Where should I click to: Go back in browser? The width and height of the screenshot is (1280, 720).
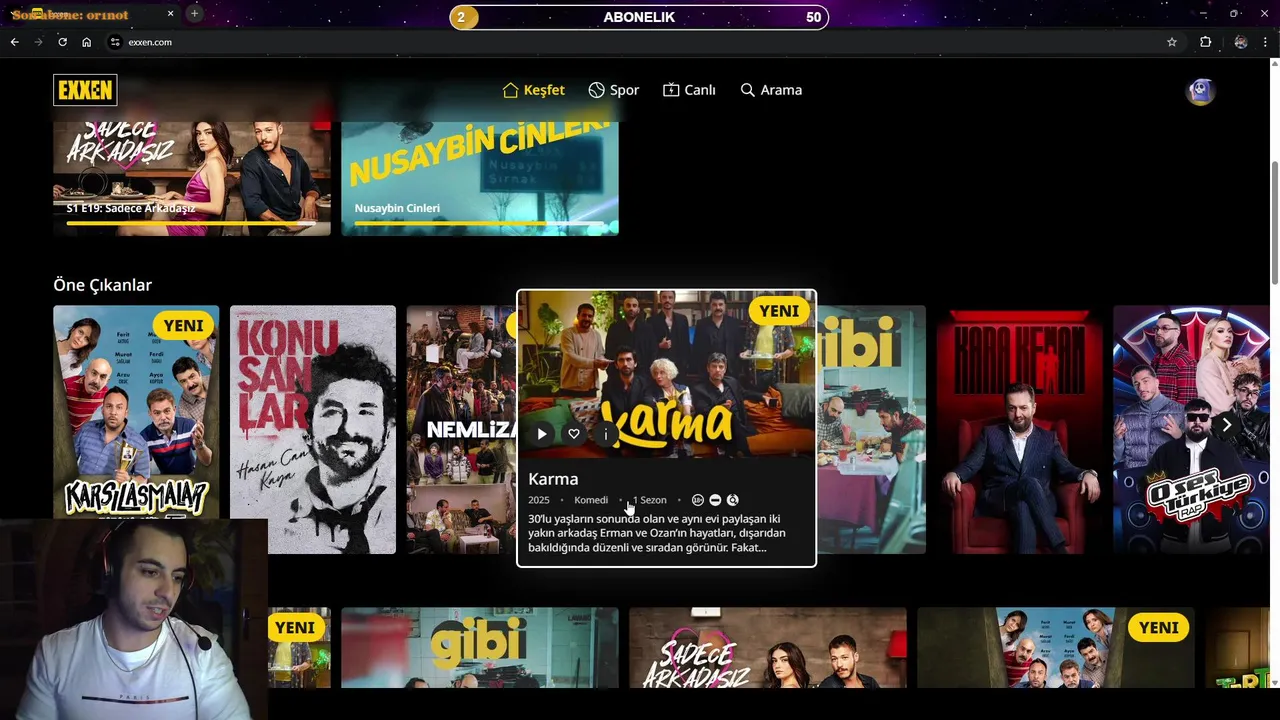click(14, 42)
